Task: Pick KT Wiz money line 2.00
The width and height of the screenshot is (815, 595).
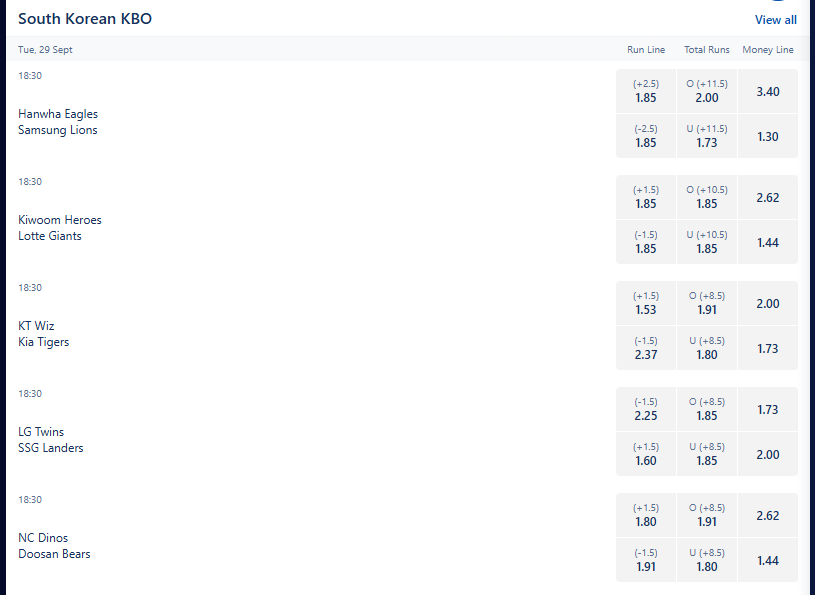Action: (x=768, y=303)
